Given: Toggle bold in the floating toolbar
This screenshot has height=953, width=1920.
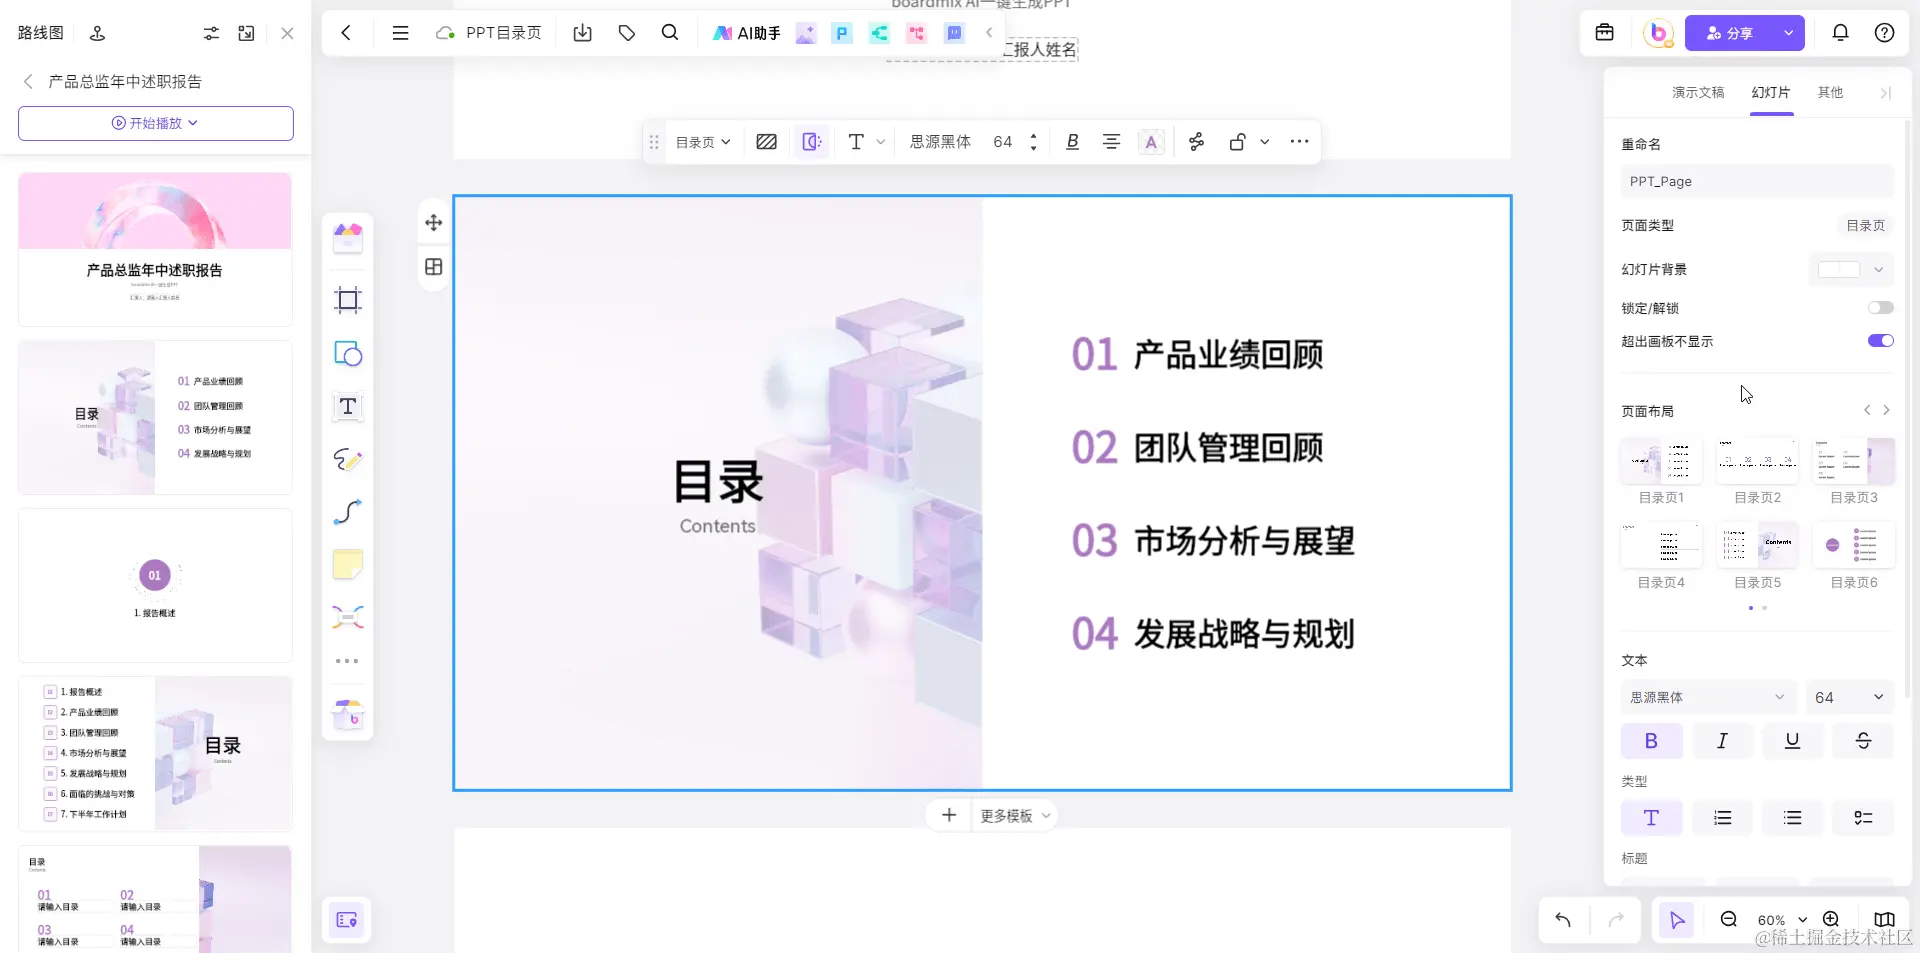Looking at the screenshot, I should point(1072,142).
